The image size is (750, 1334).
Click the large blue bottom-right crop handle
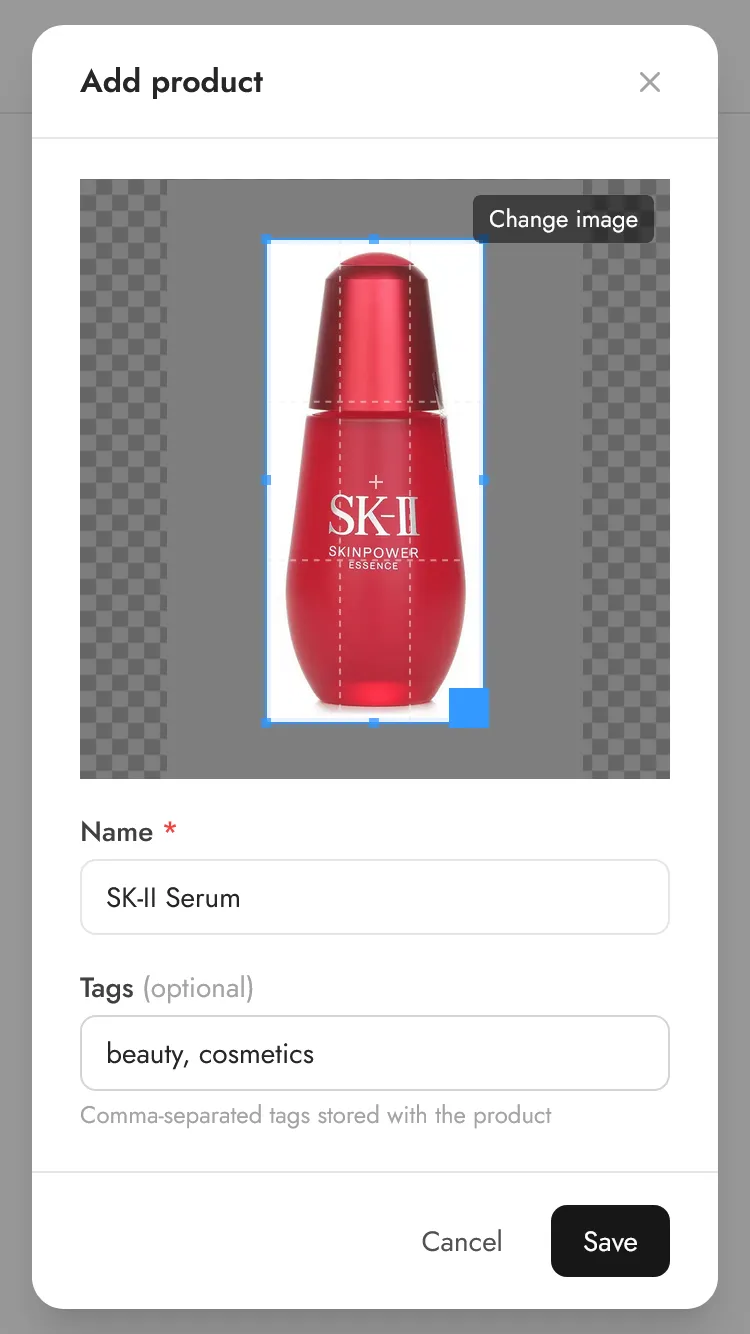click(469, 708)
